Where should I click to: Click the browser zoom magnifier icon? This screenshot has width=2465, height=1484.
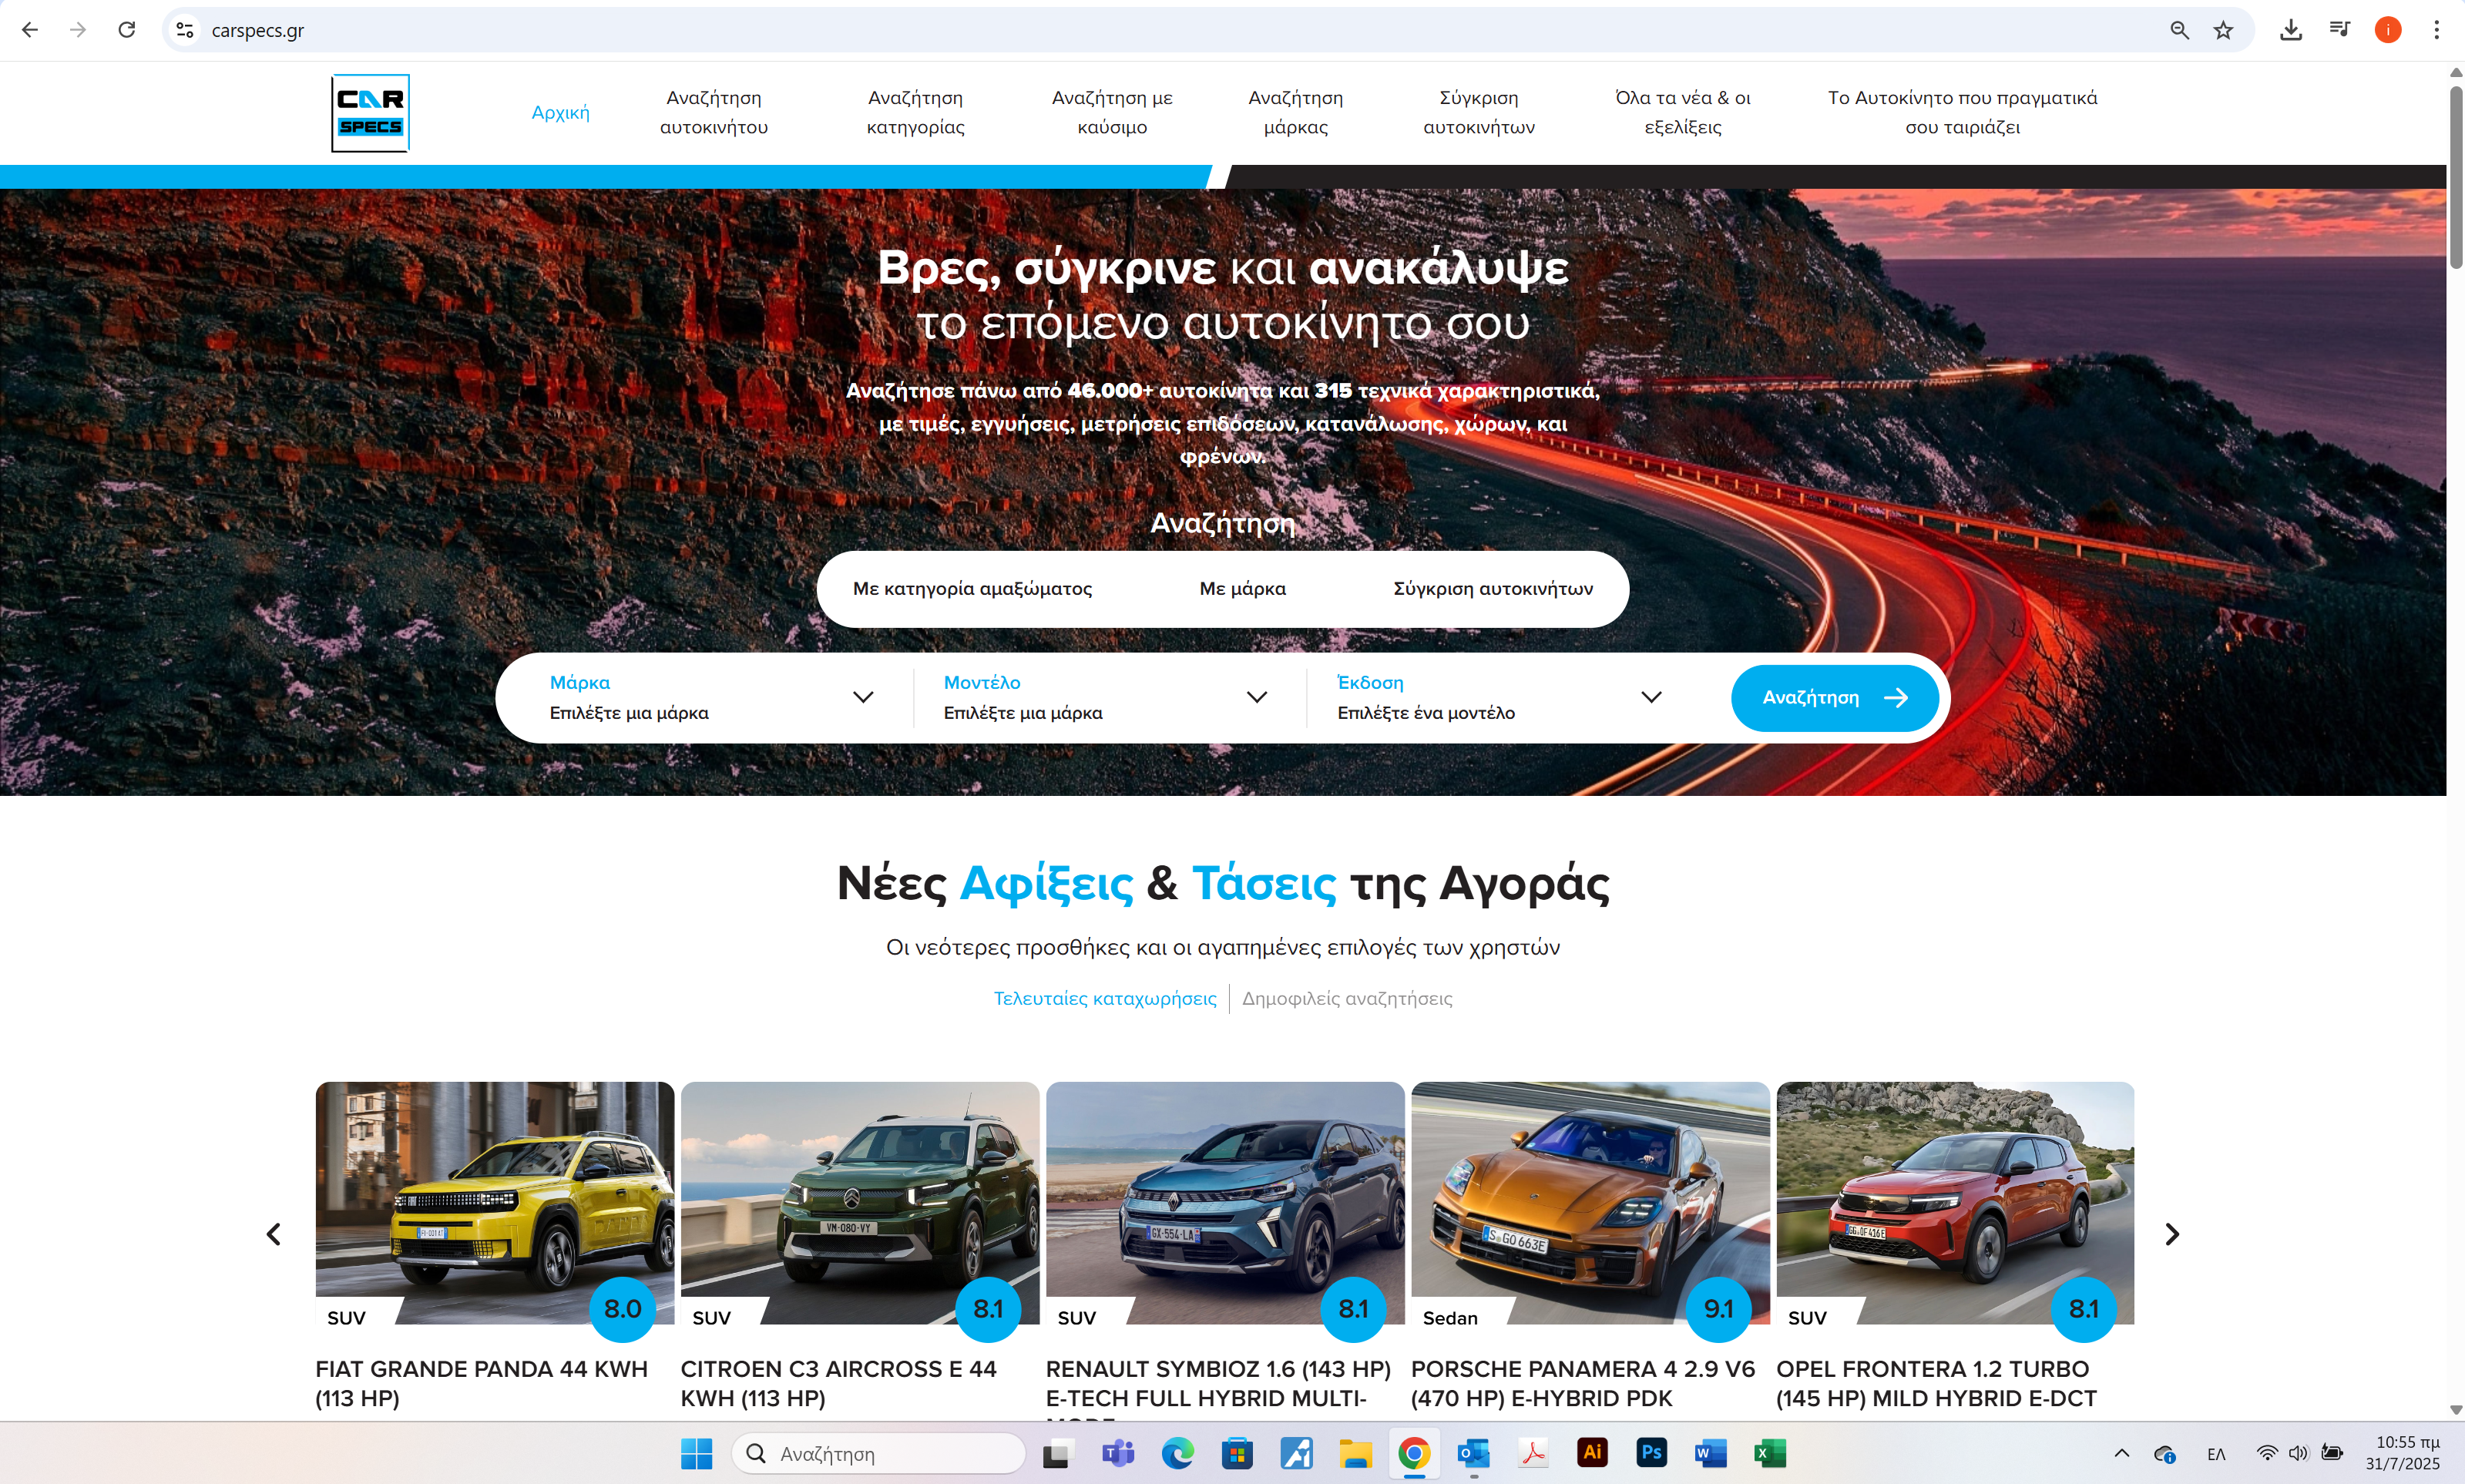point(2179,30)
